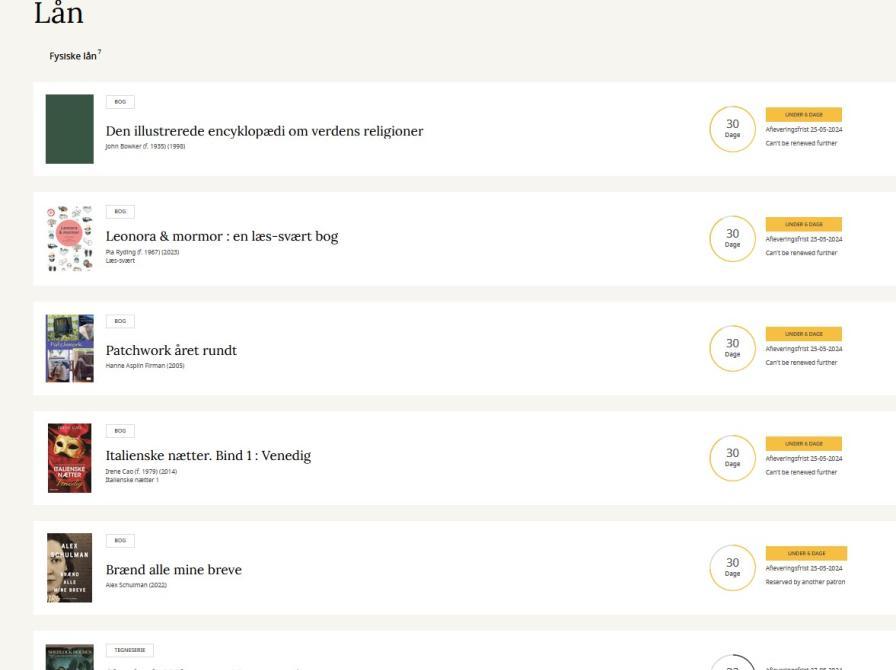Click the Leonora & mormor cover image
Image resolution: width=896 pixels, height=670 pixels.
(x=69, y=239)
